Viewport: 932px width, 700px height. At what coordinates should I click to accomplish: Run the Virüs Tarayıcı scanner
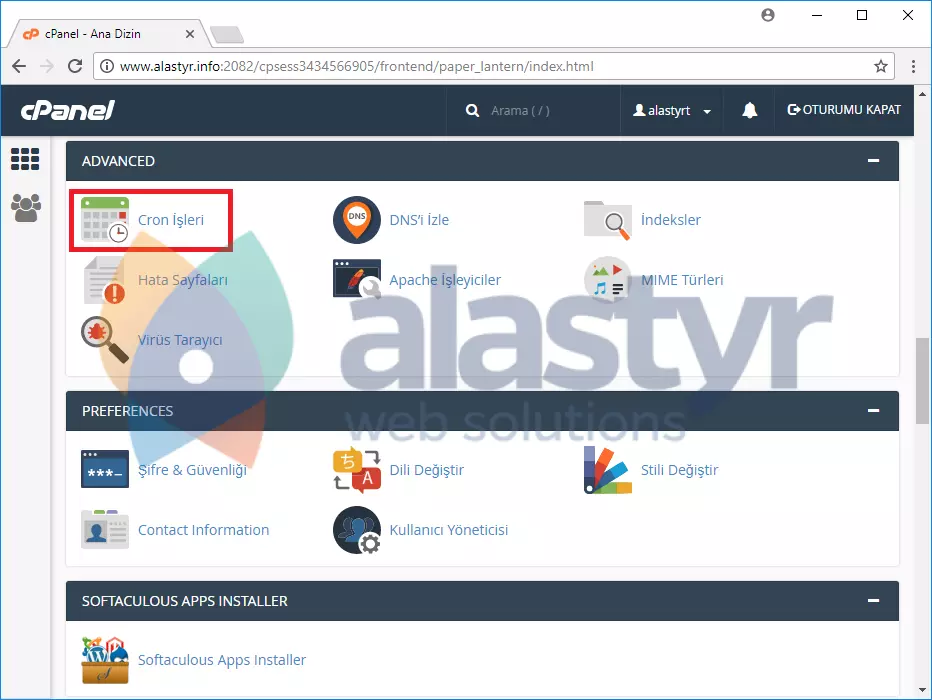click(x=180, y=339)
